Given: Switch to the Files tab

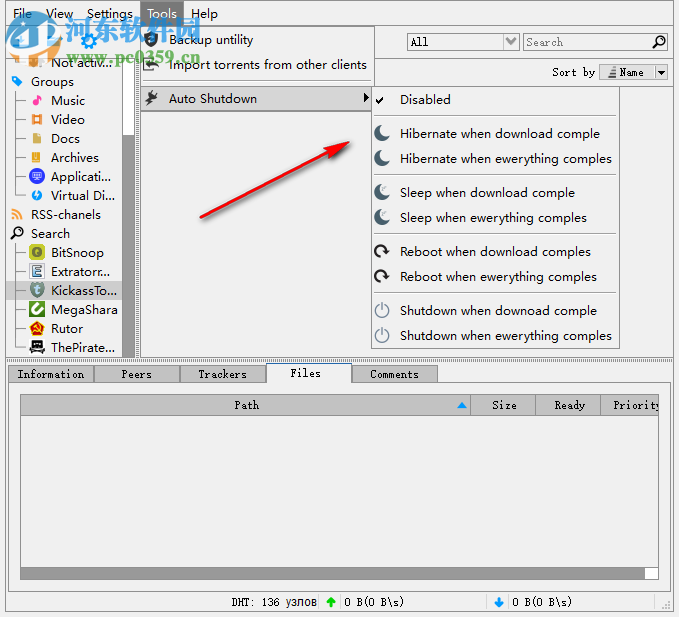Looking at the screenshot, I should pos(309,373).
